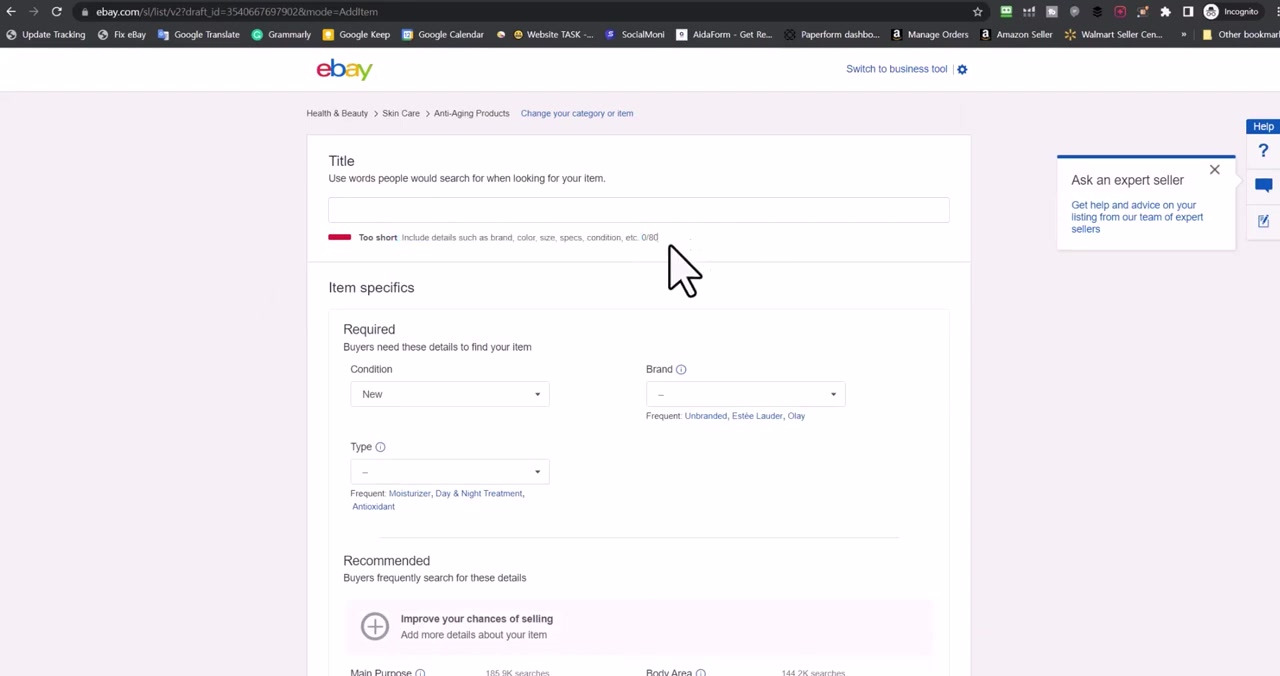This screenshot has width=1280, height=676.
Task: Open the expert seller chat icon
Action: (x=1263, y=185)
